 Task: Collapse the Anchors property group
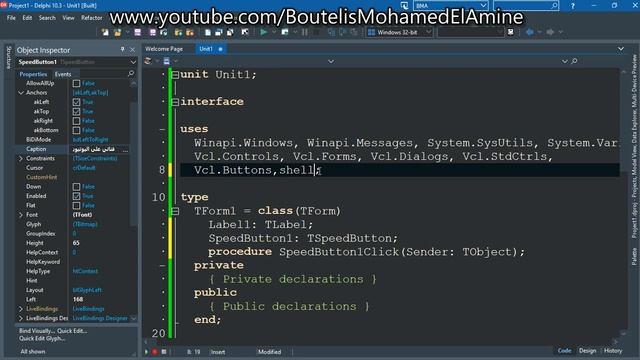pos(21,93)
